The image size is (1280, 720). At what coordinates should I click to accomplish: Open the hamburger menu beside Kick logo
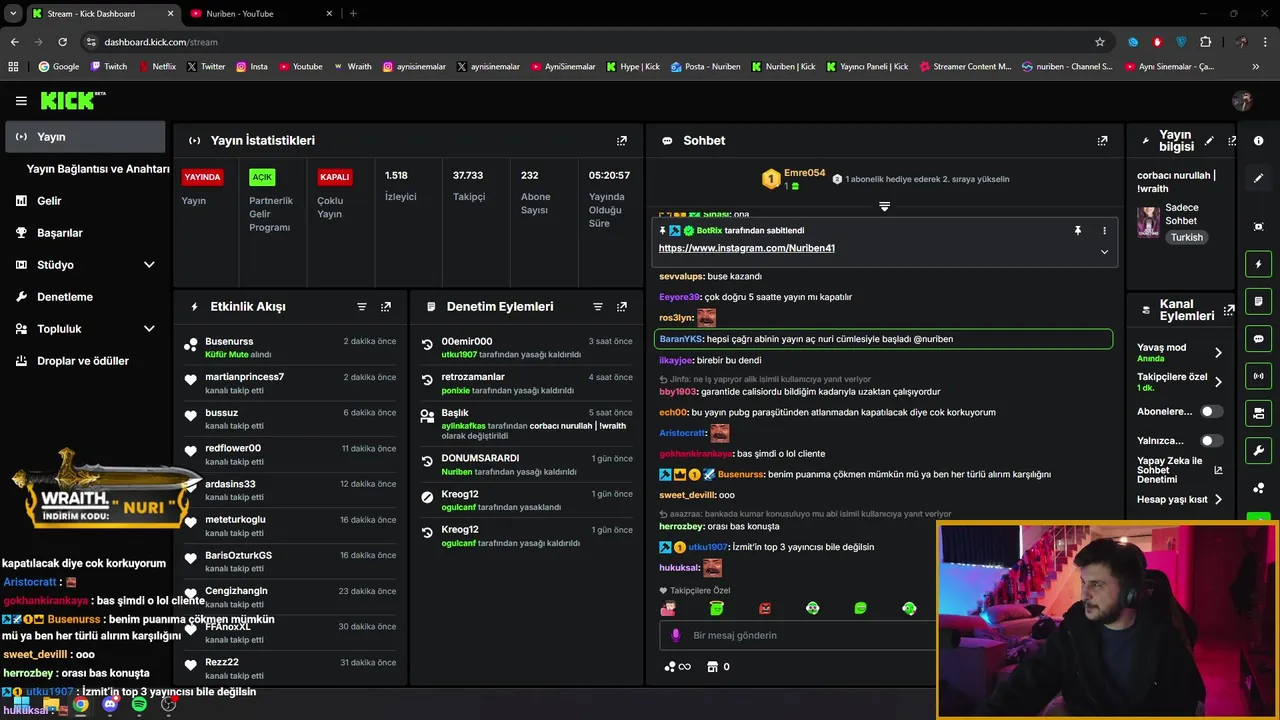tap(21, 101)
